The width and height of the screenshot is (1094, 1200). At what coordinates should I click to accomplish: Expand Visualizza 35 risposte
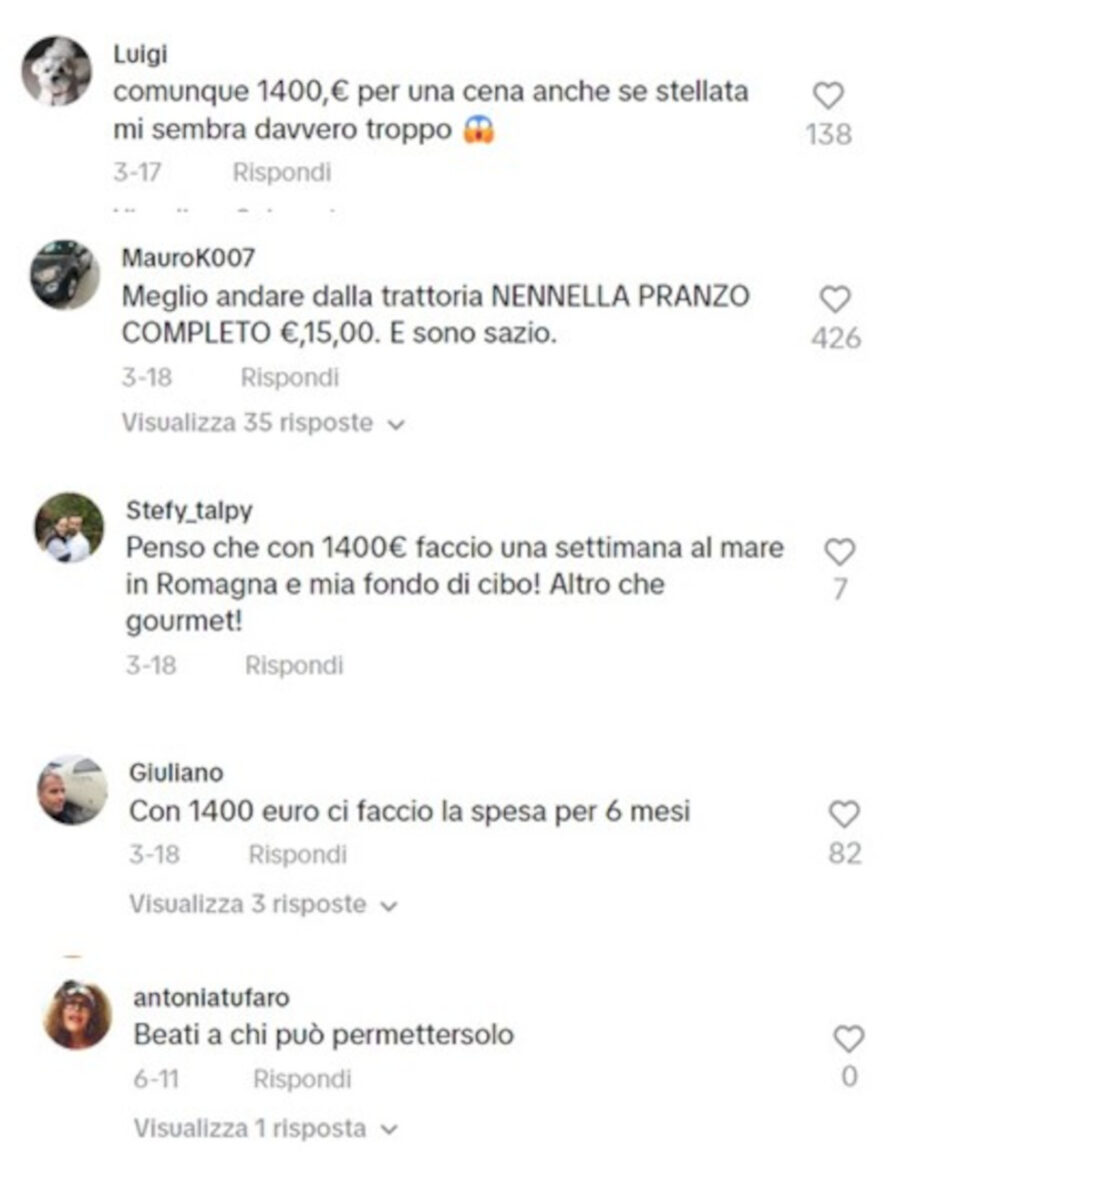263,423
